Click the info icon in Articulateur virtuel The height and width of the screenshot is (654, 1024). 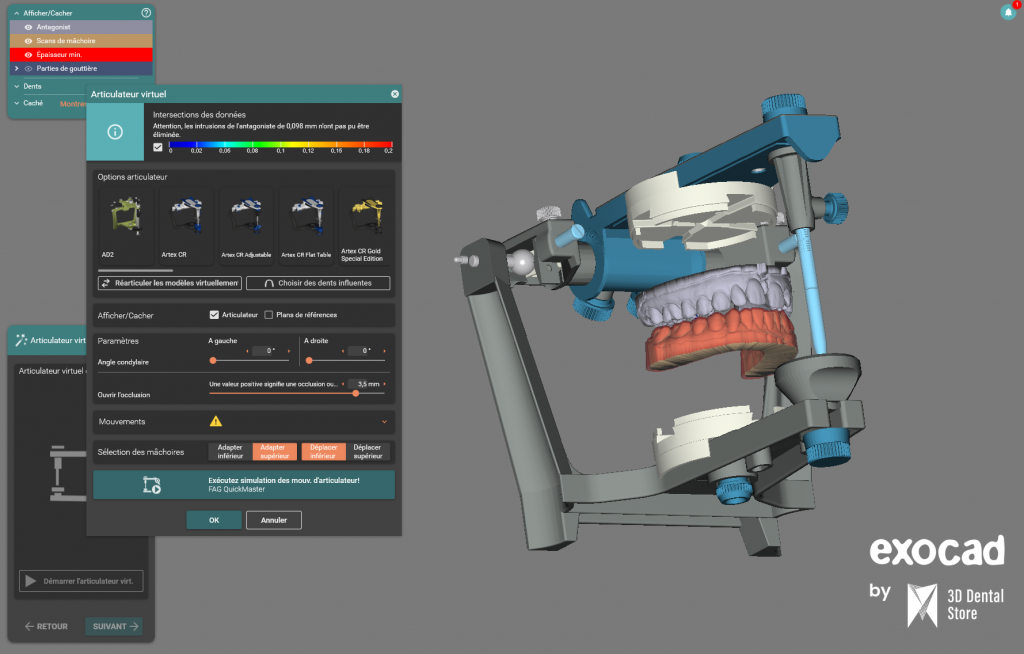115,133
